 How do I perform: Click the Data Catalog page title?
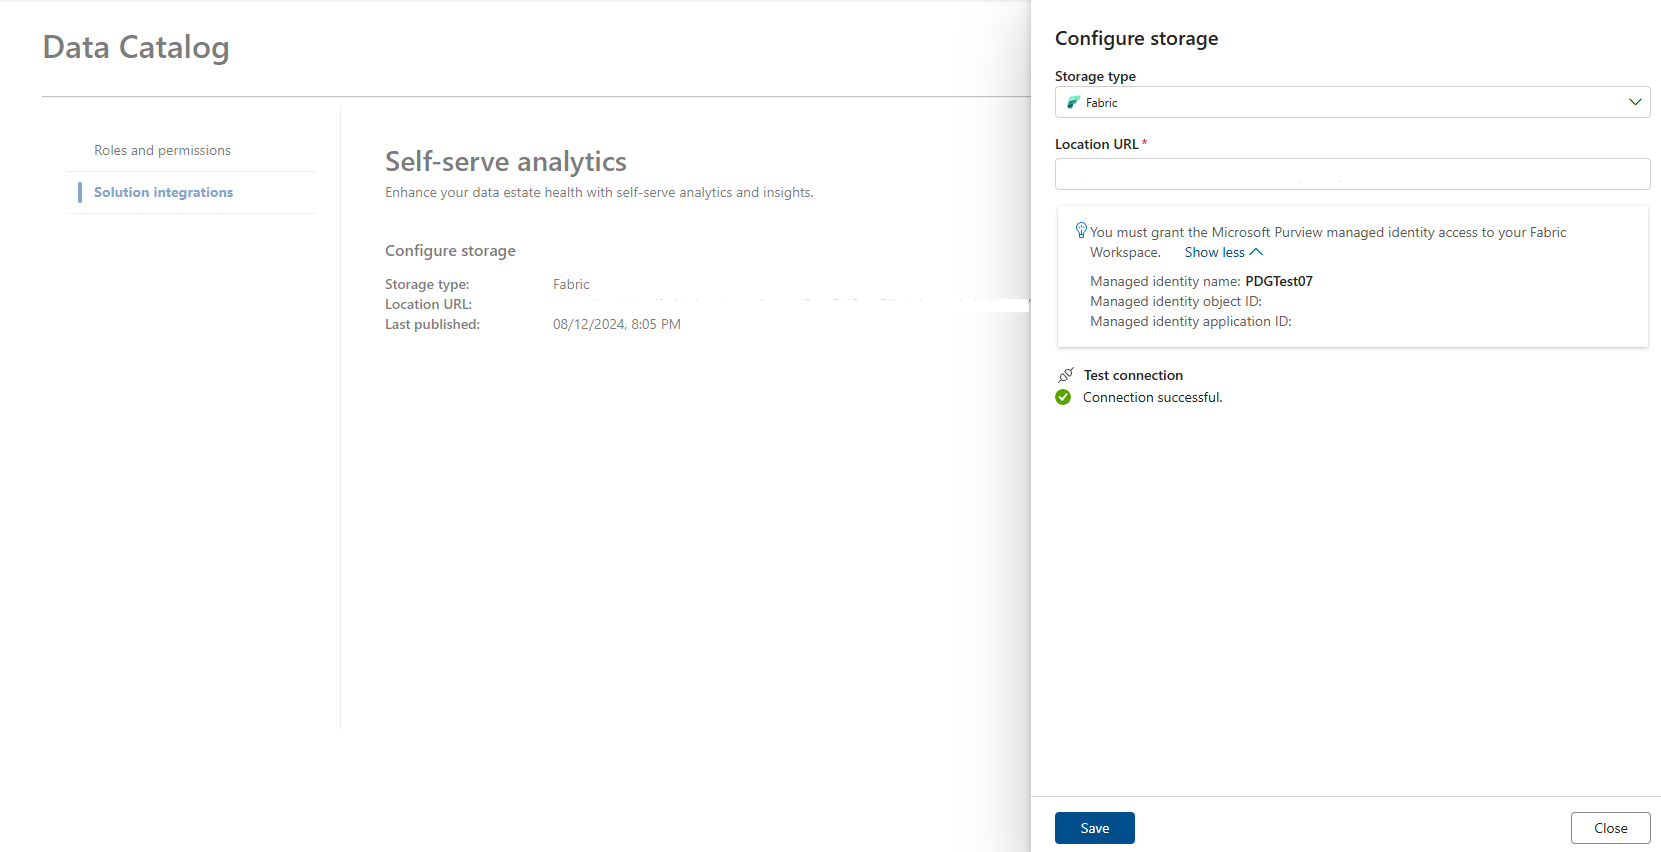(136, 47)
